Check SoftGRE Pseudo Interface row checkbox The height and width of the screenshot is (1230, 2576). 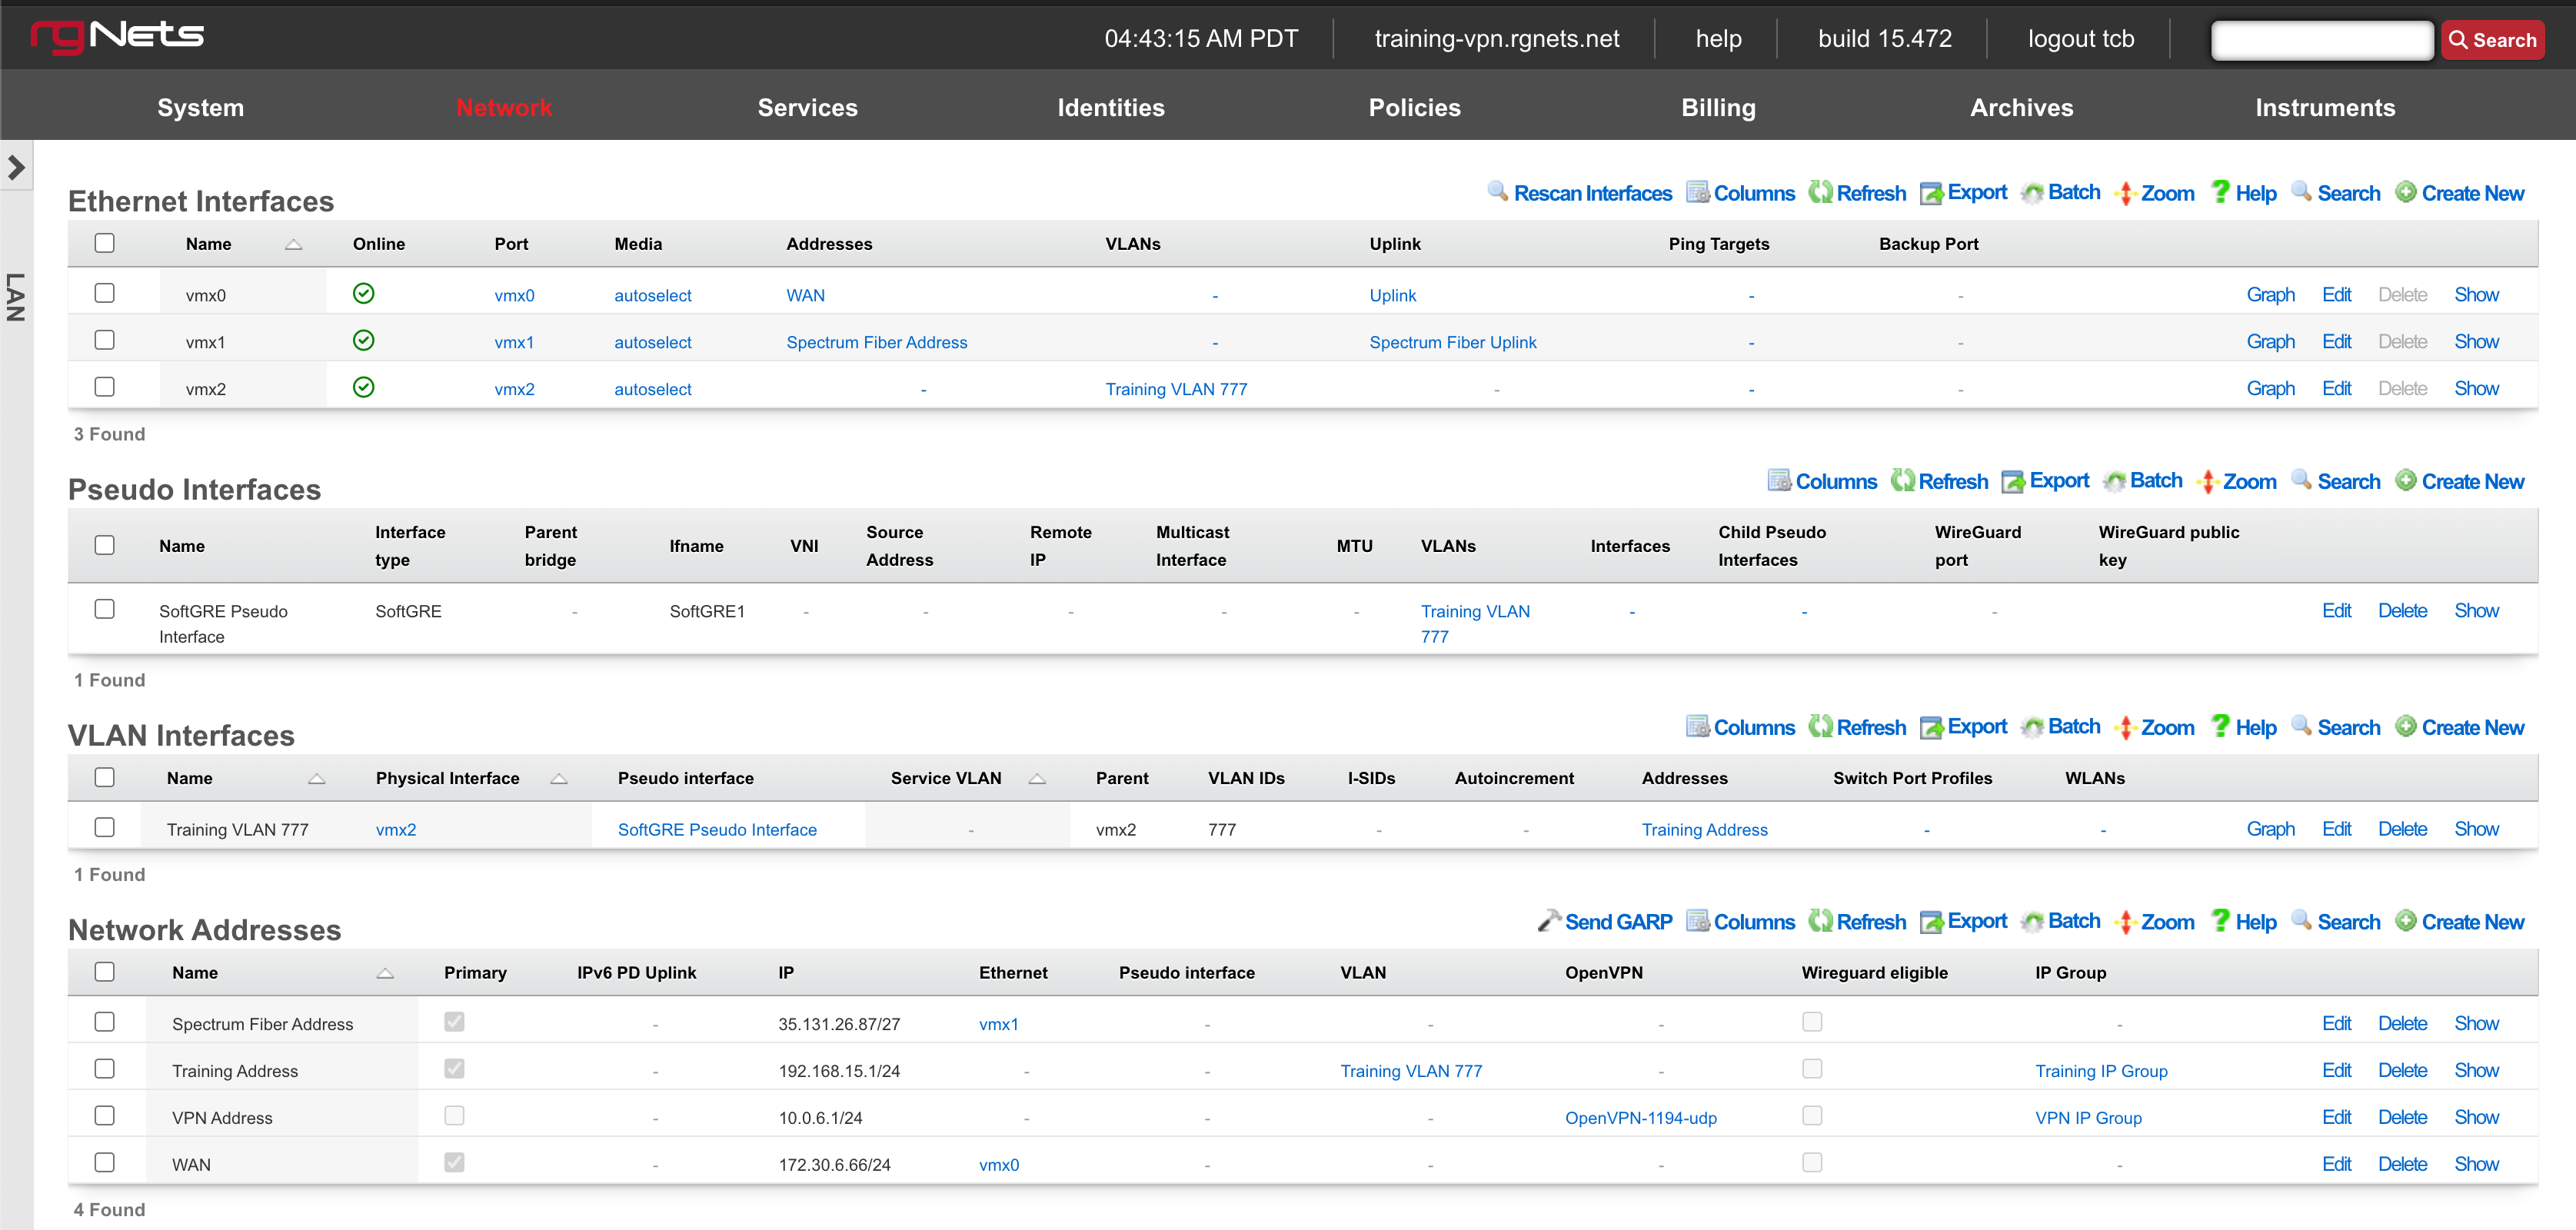(104, 609)
